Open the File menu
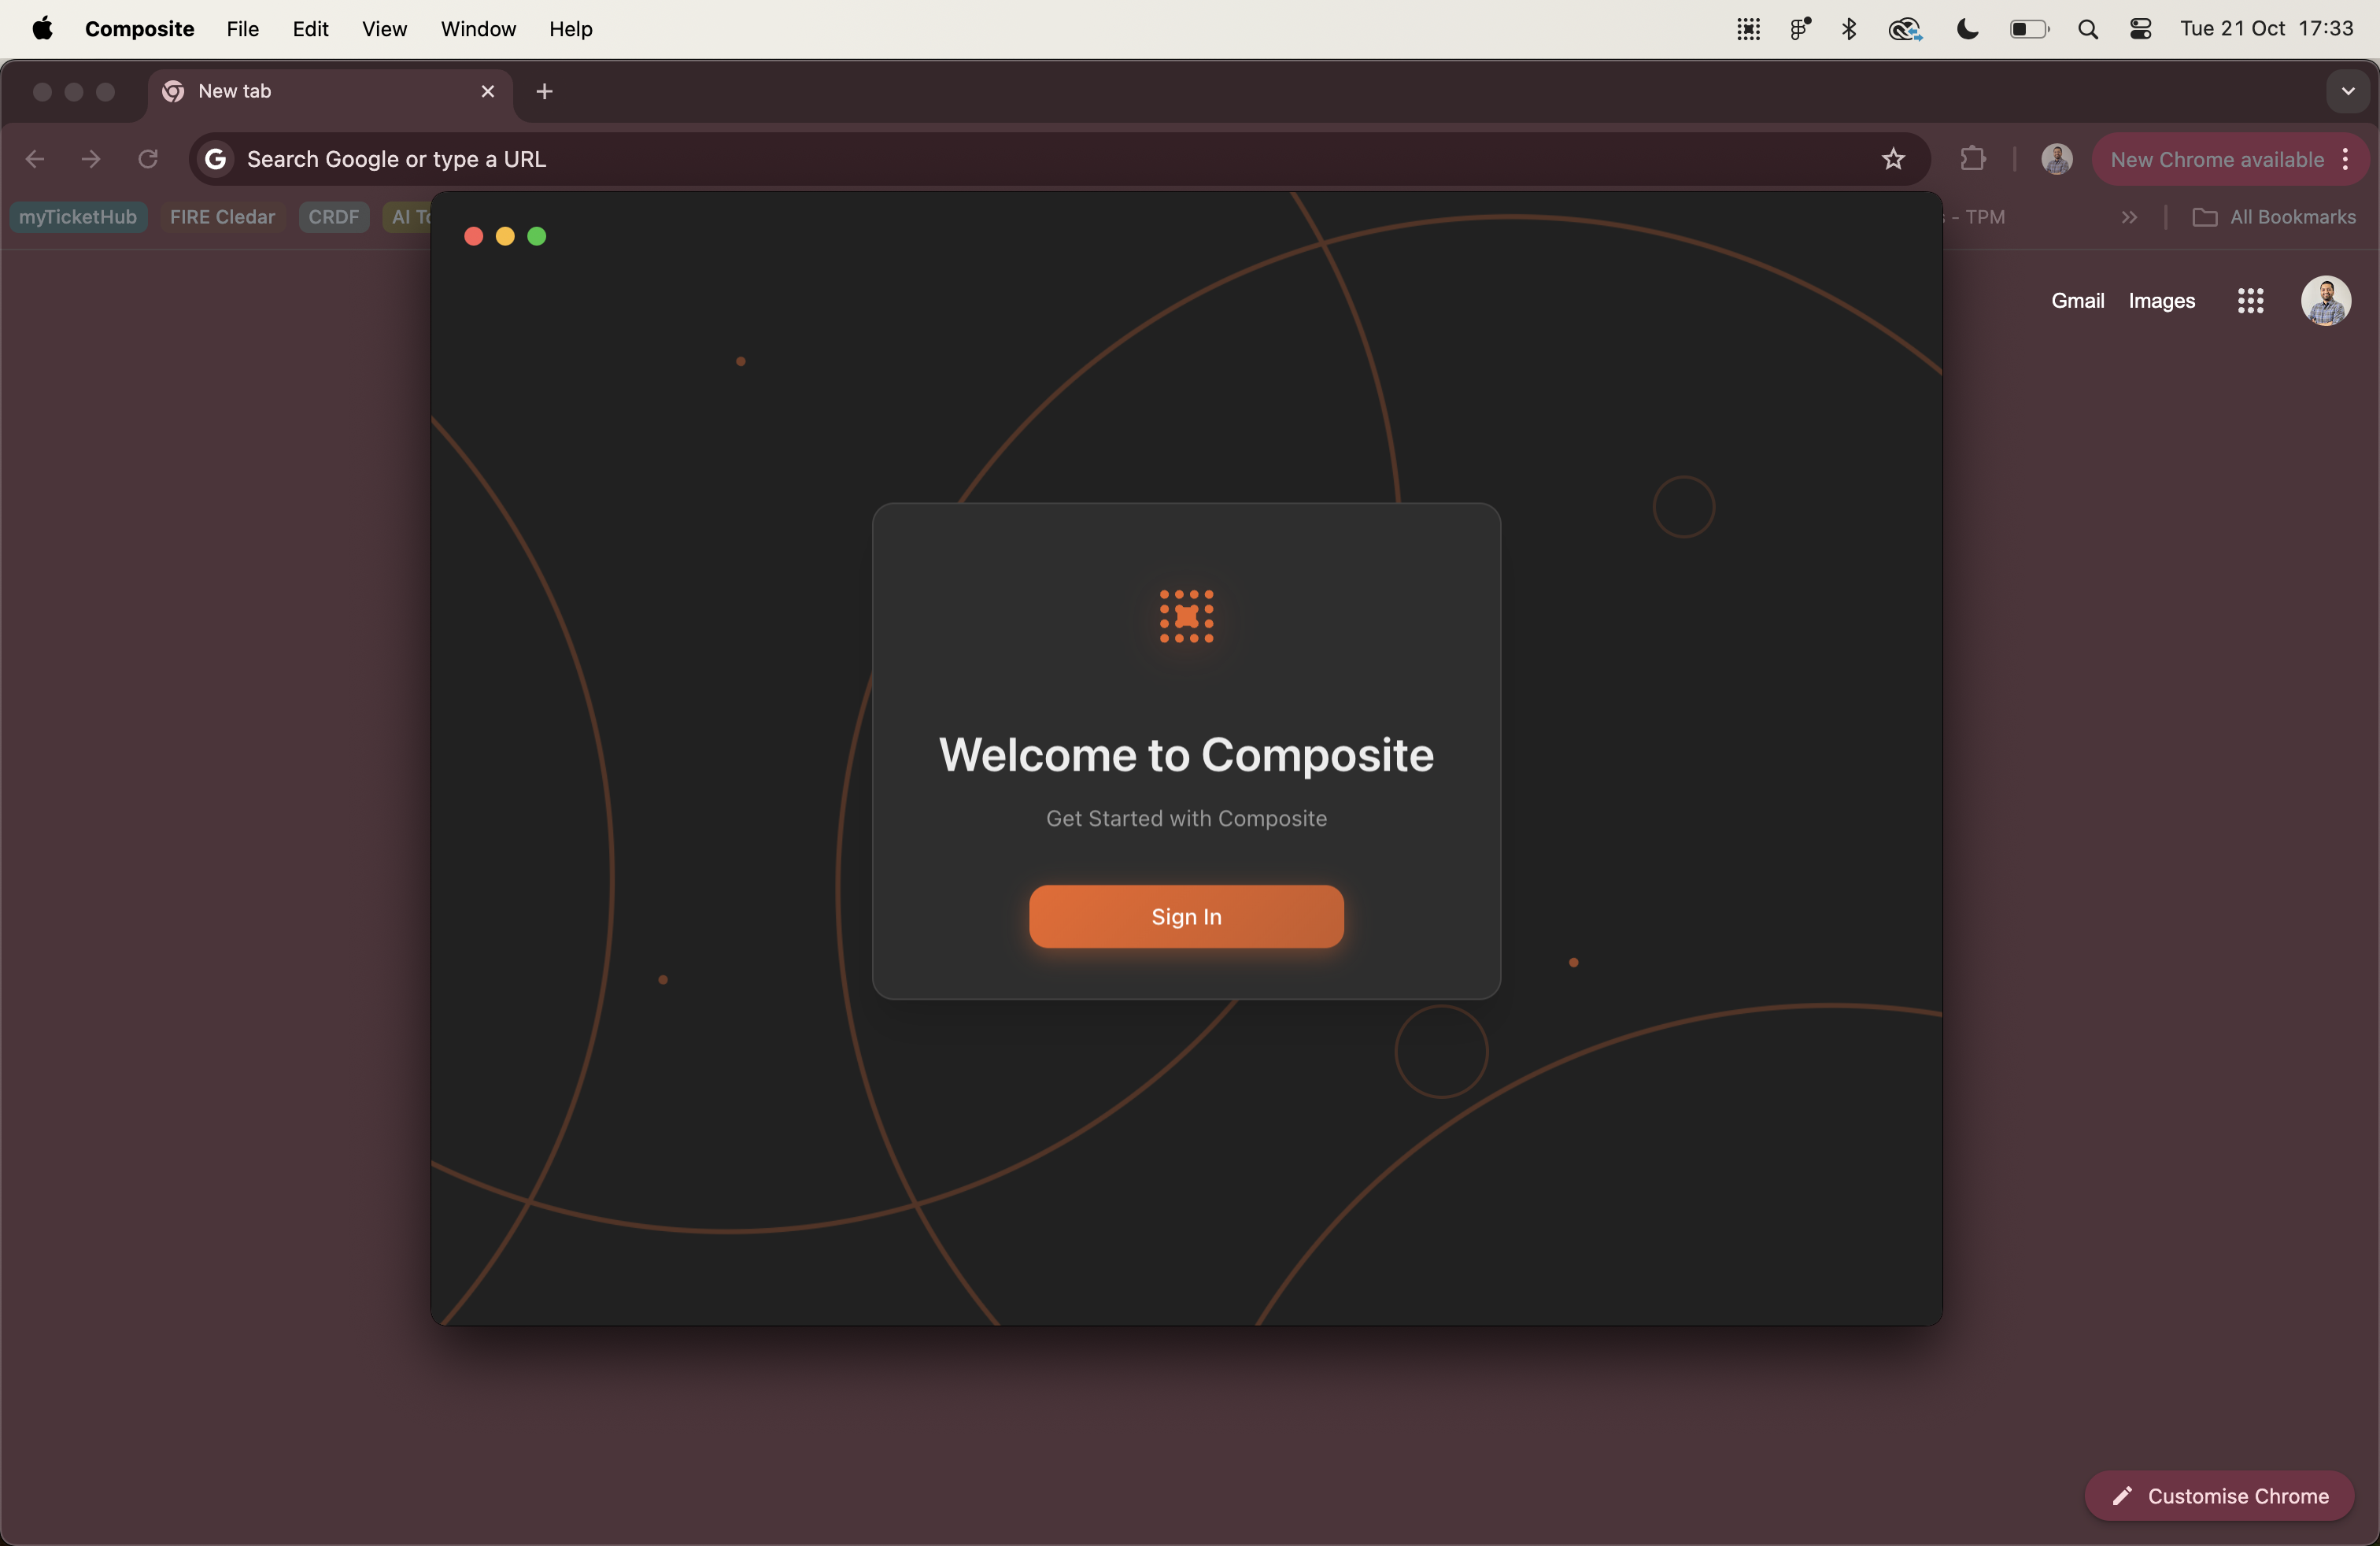 (x=242, y=29)
